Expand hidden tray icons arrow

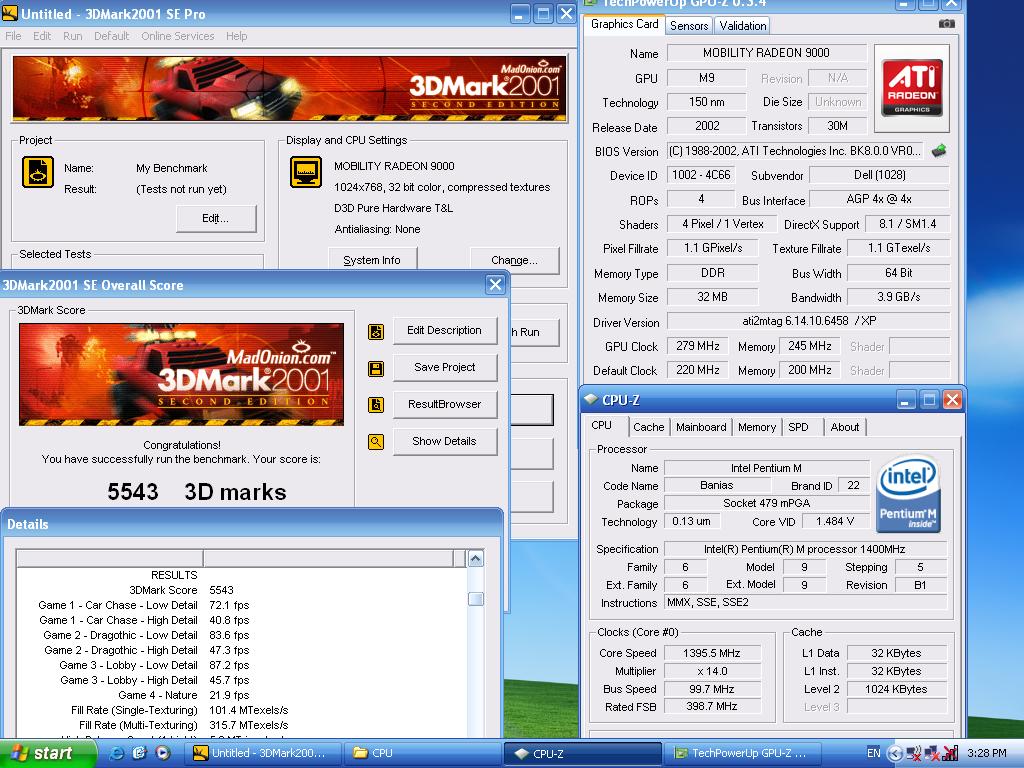[x=895, y=754]
